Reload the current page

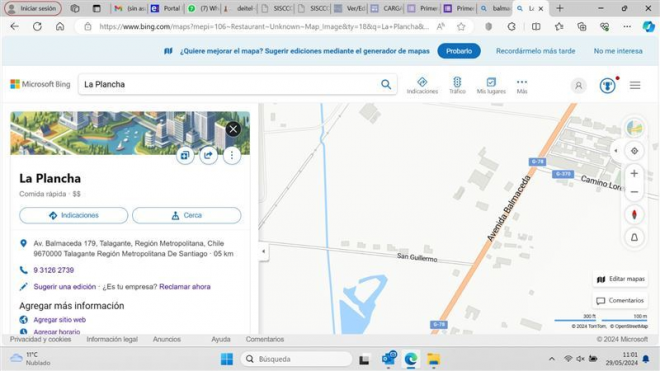(x=37, y=27)
